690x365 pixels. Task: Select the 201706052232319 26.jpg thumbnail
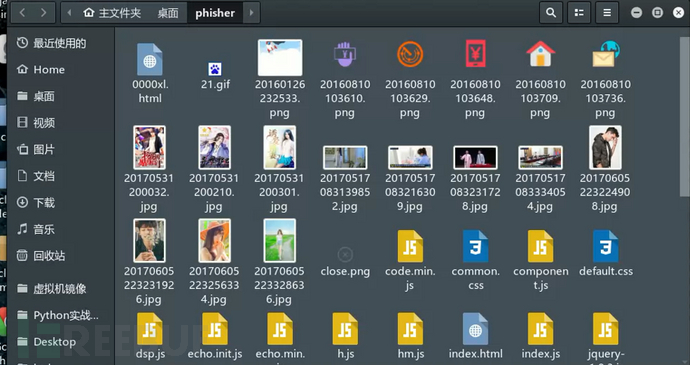[x=150, y=240]
